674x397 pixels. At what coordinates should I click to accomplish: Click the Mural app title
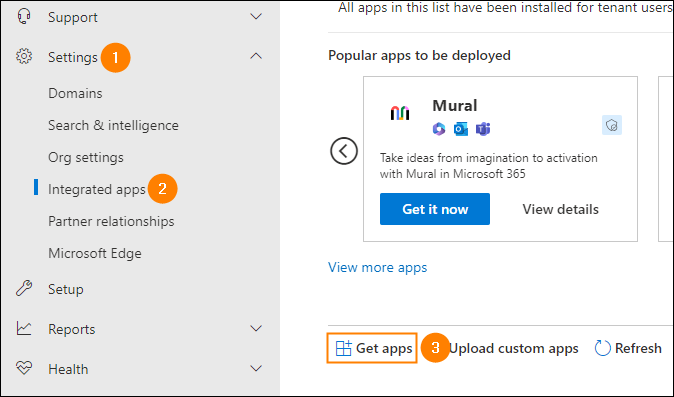point(455,105)
